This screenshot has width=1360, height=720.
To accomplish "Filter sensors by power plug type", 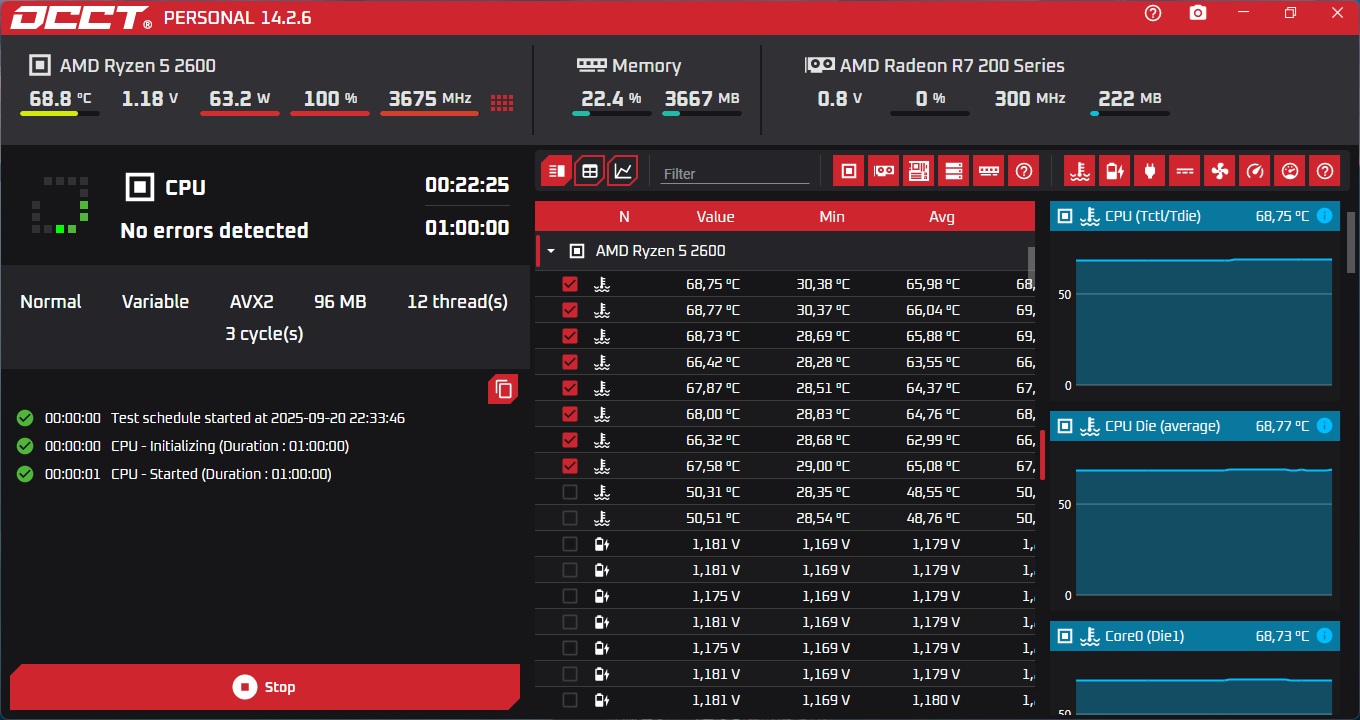I will [1149, 171].
